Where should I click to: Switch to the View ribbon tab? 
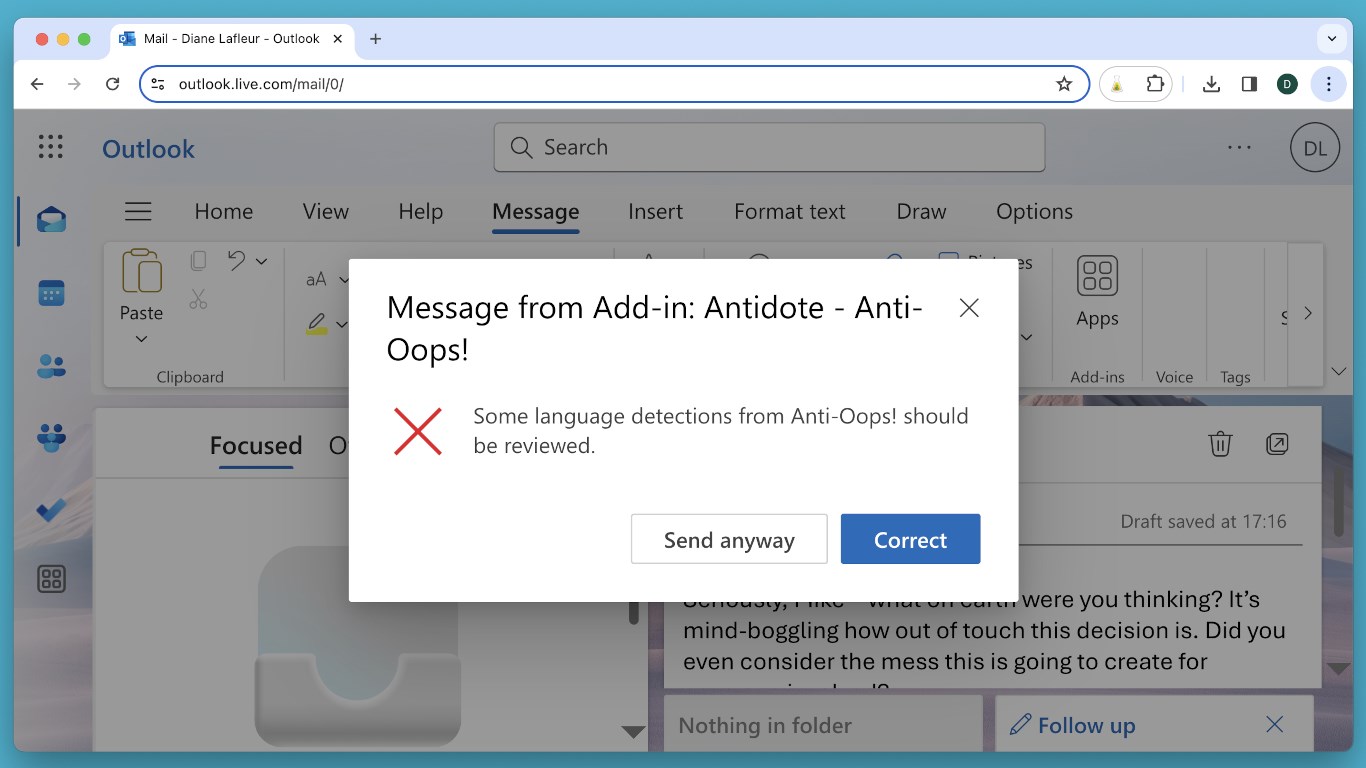pos(326,211)
